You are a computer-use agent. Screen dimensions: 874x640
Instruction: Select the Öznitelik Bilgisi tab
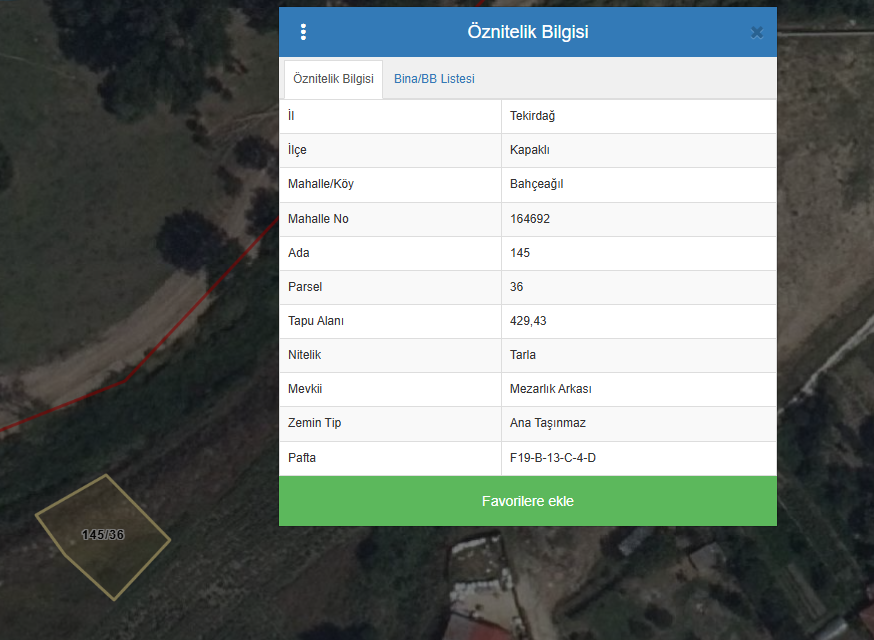click(333, 79)
